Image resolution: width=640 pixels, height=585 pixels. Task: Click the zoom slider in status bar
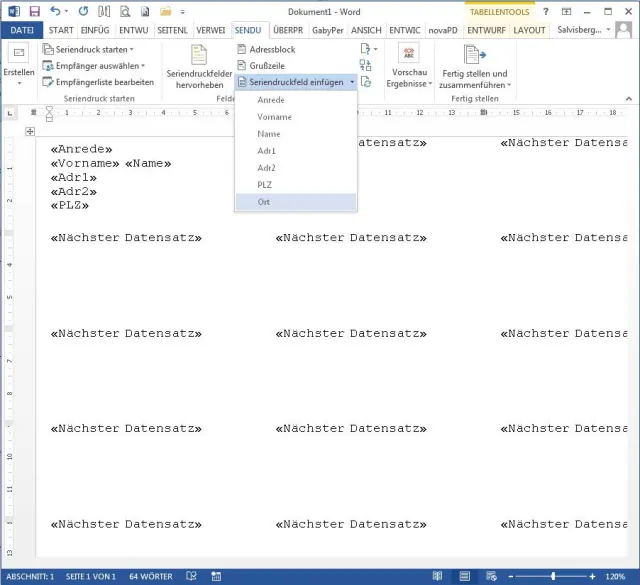point(553,577)
